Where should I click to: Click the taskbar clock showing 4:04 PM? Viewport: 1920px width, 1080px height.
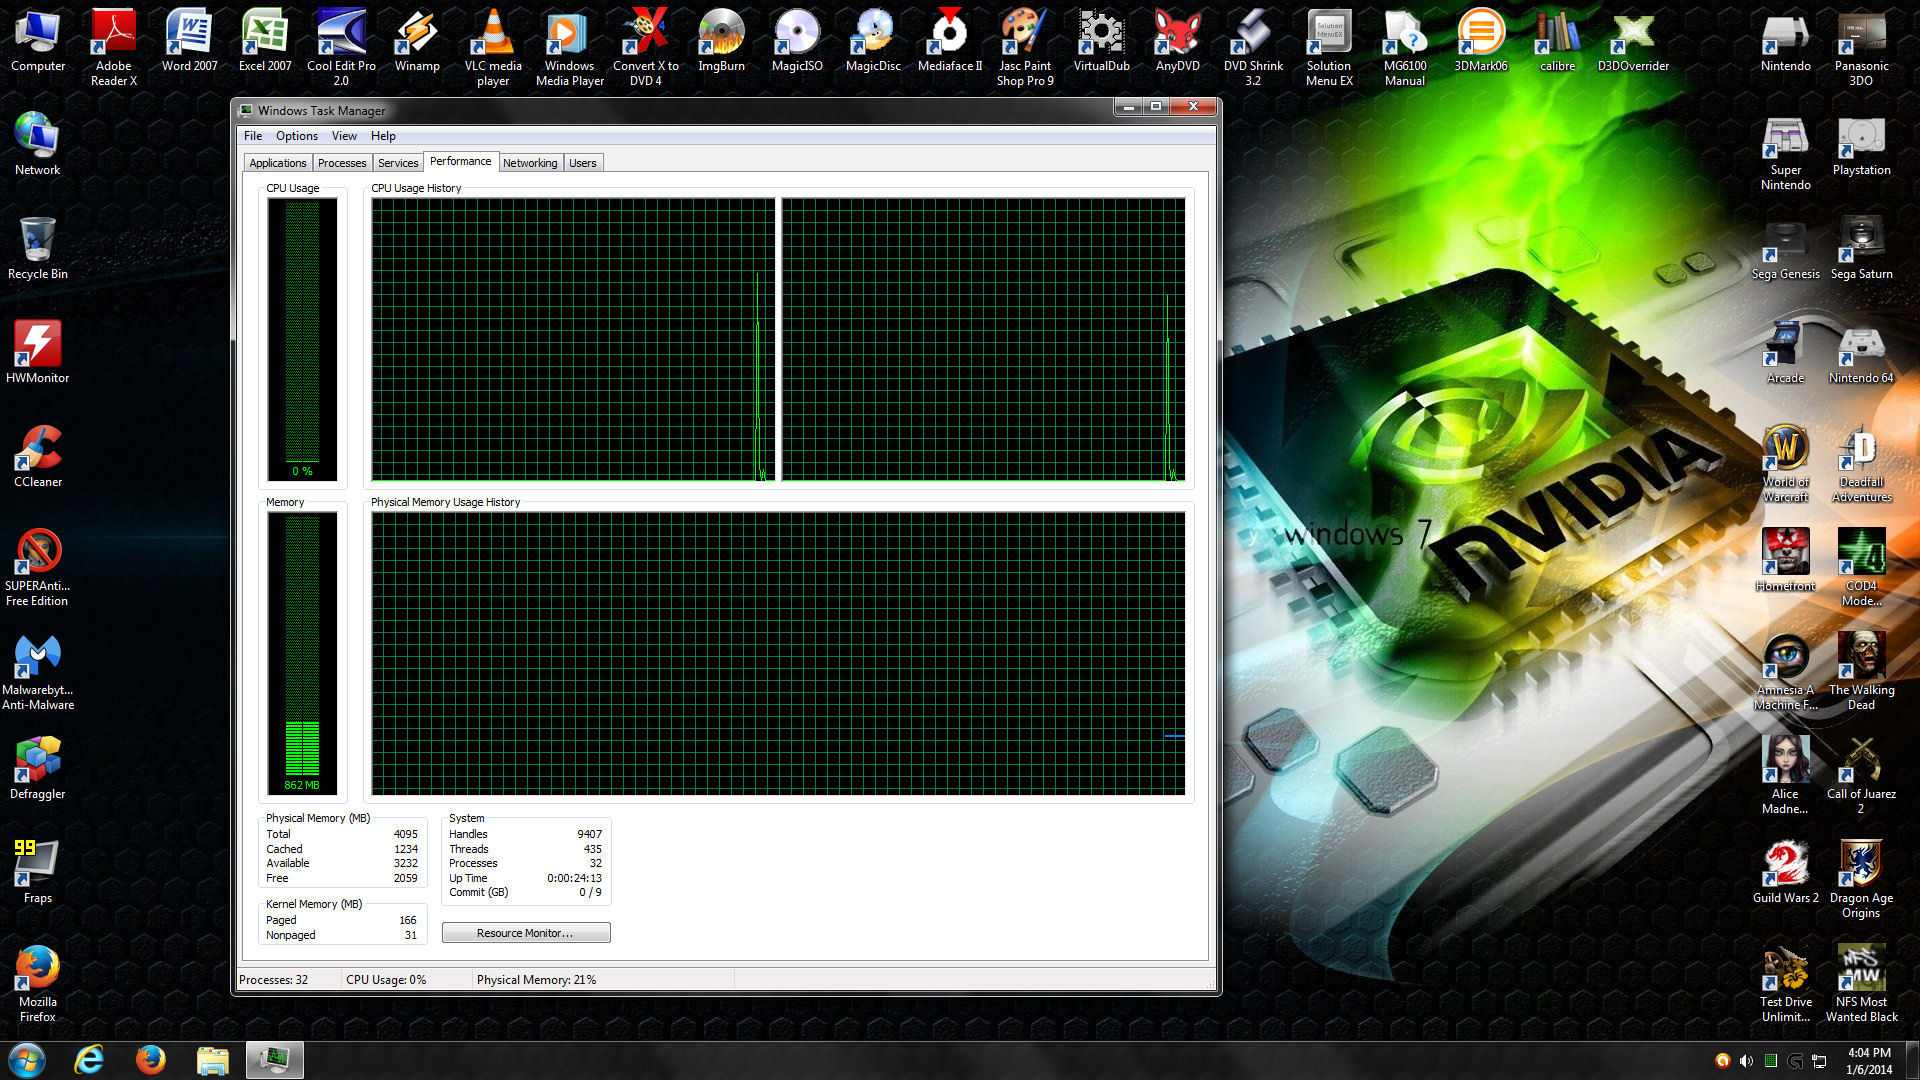(x=1869, y=1061)
